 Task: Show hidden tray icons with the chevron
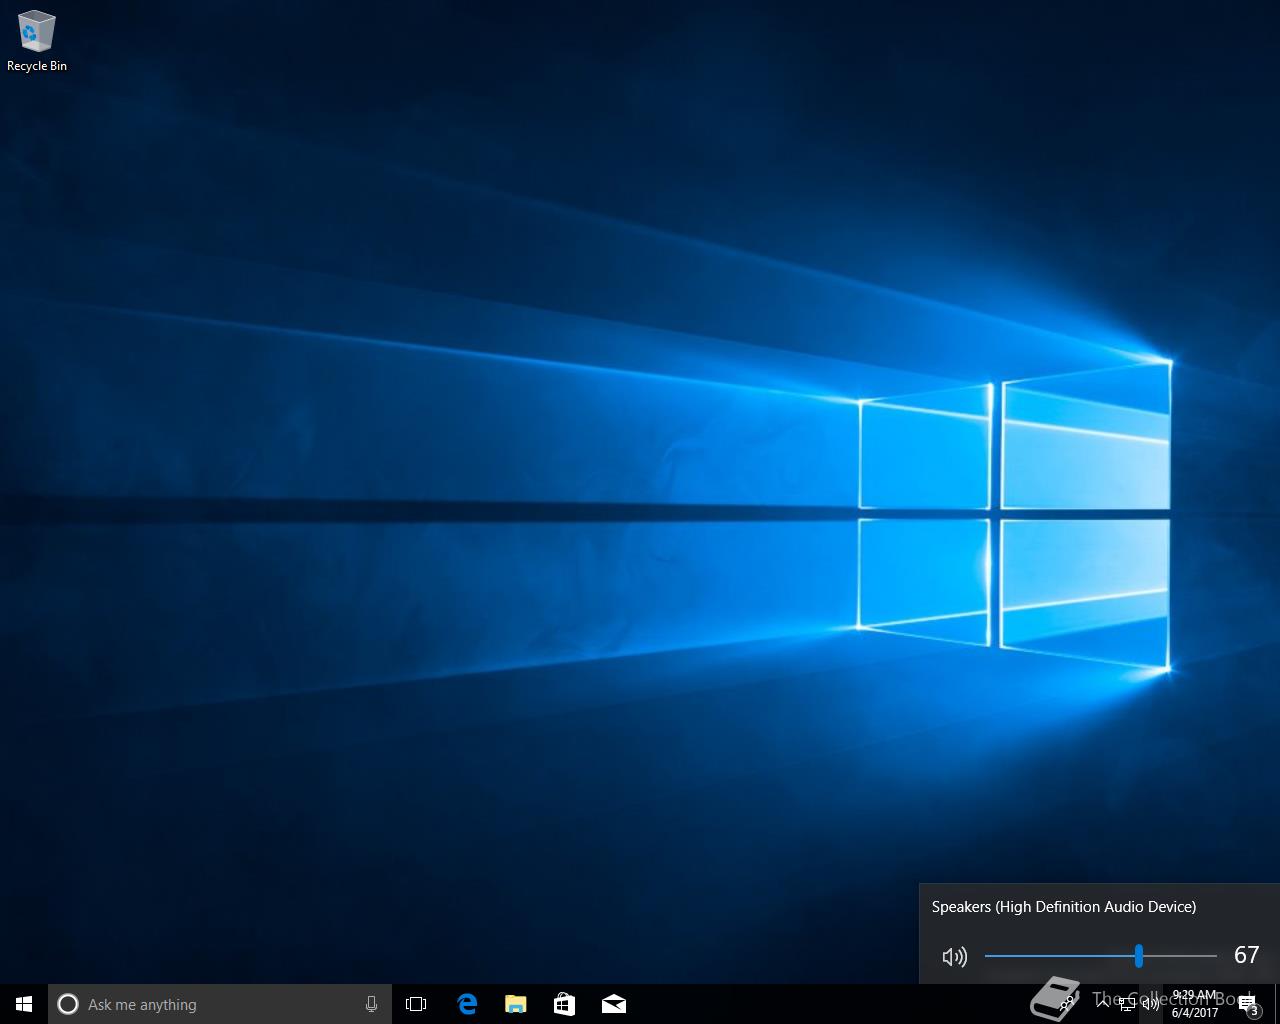pyautogui.click(x=1103, y=1004)
